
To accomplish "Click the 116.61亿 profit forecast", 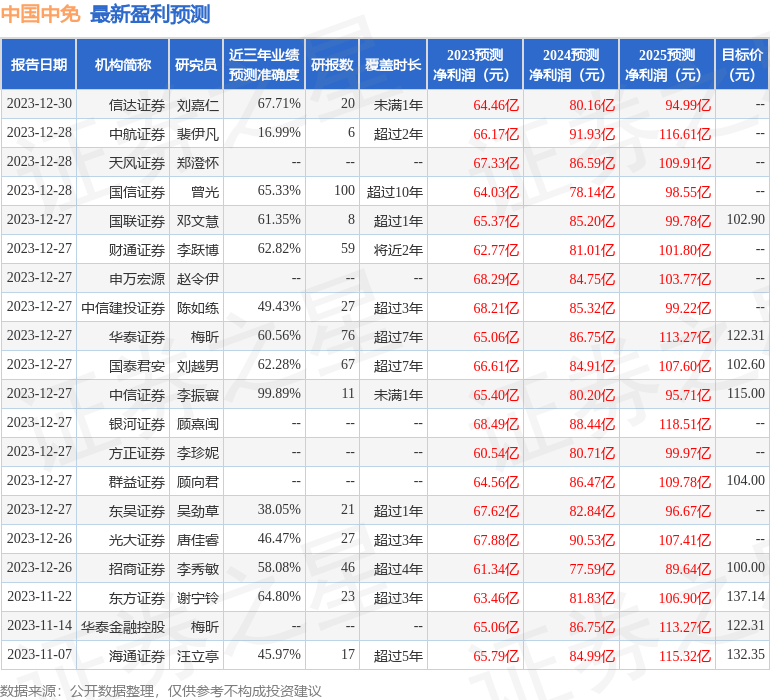I will [685, 134].
